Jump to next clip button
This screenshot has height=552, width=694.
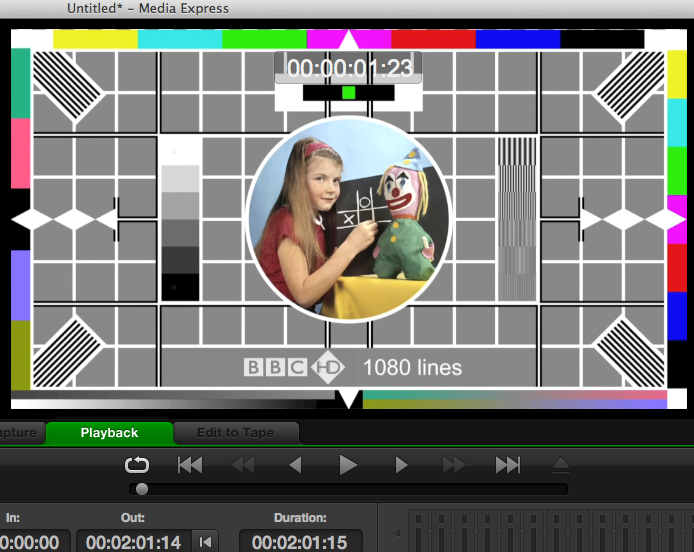(x=508, y=465)
